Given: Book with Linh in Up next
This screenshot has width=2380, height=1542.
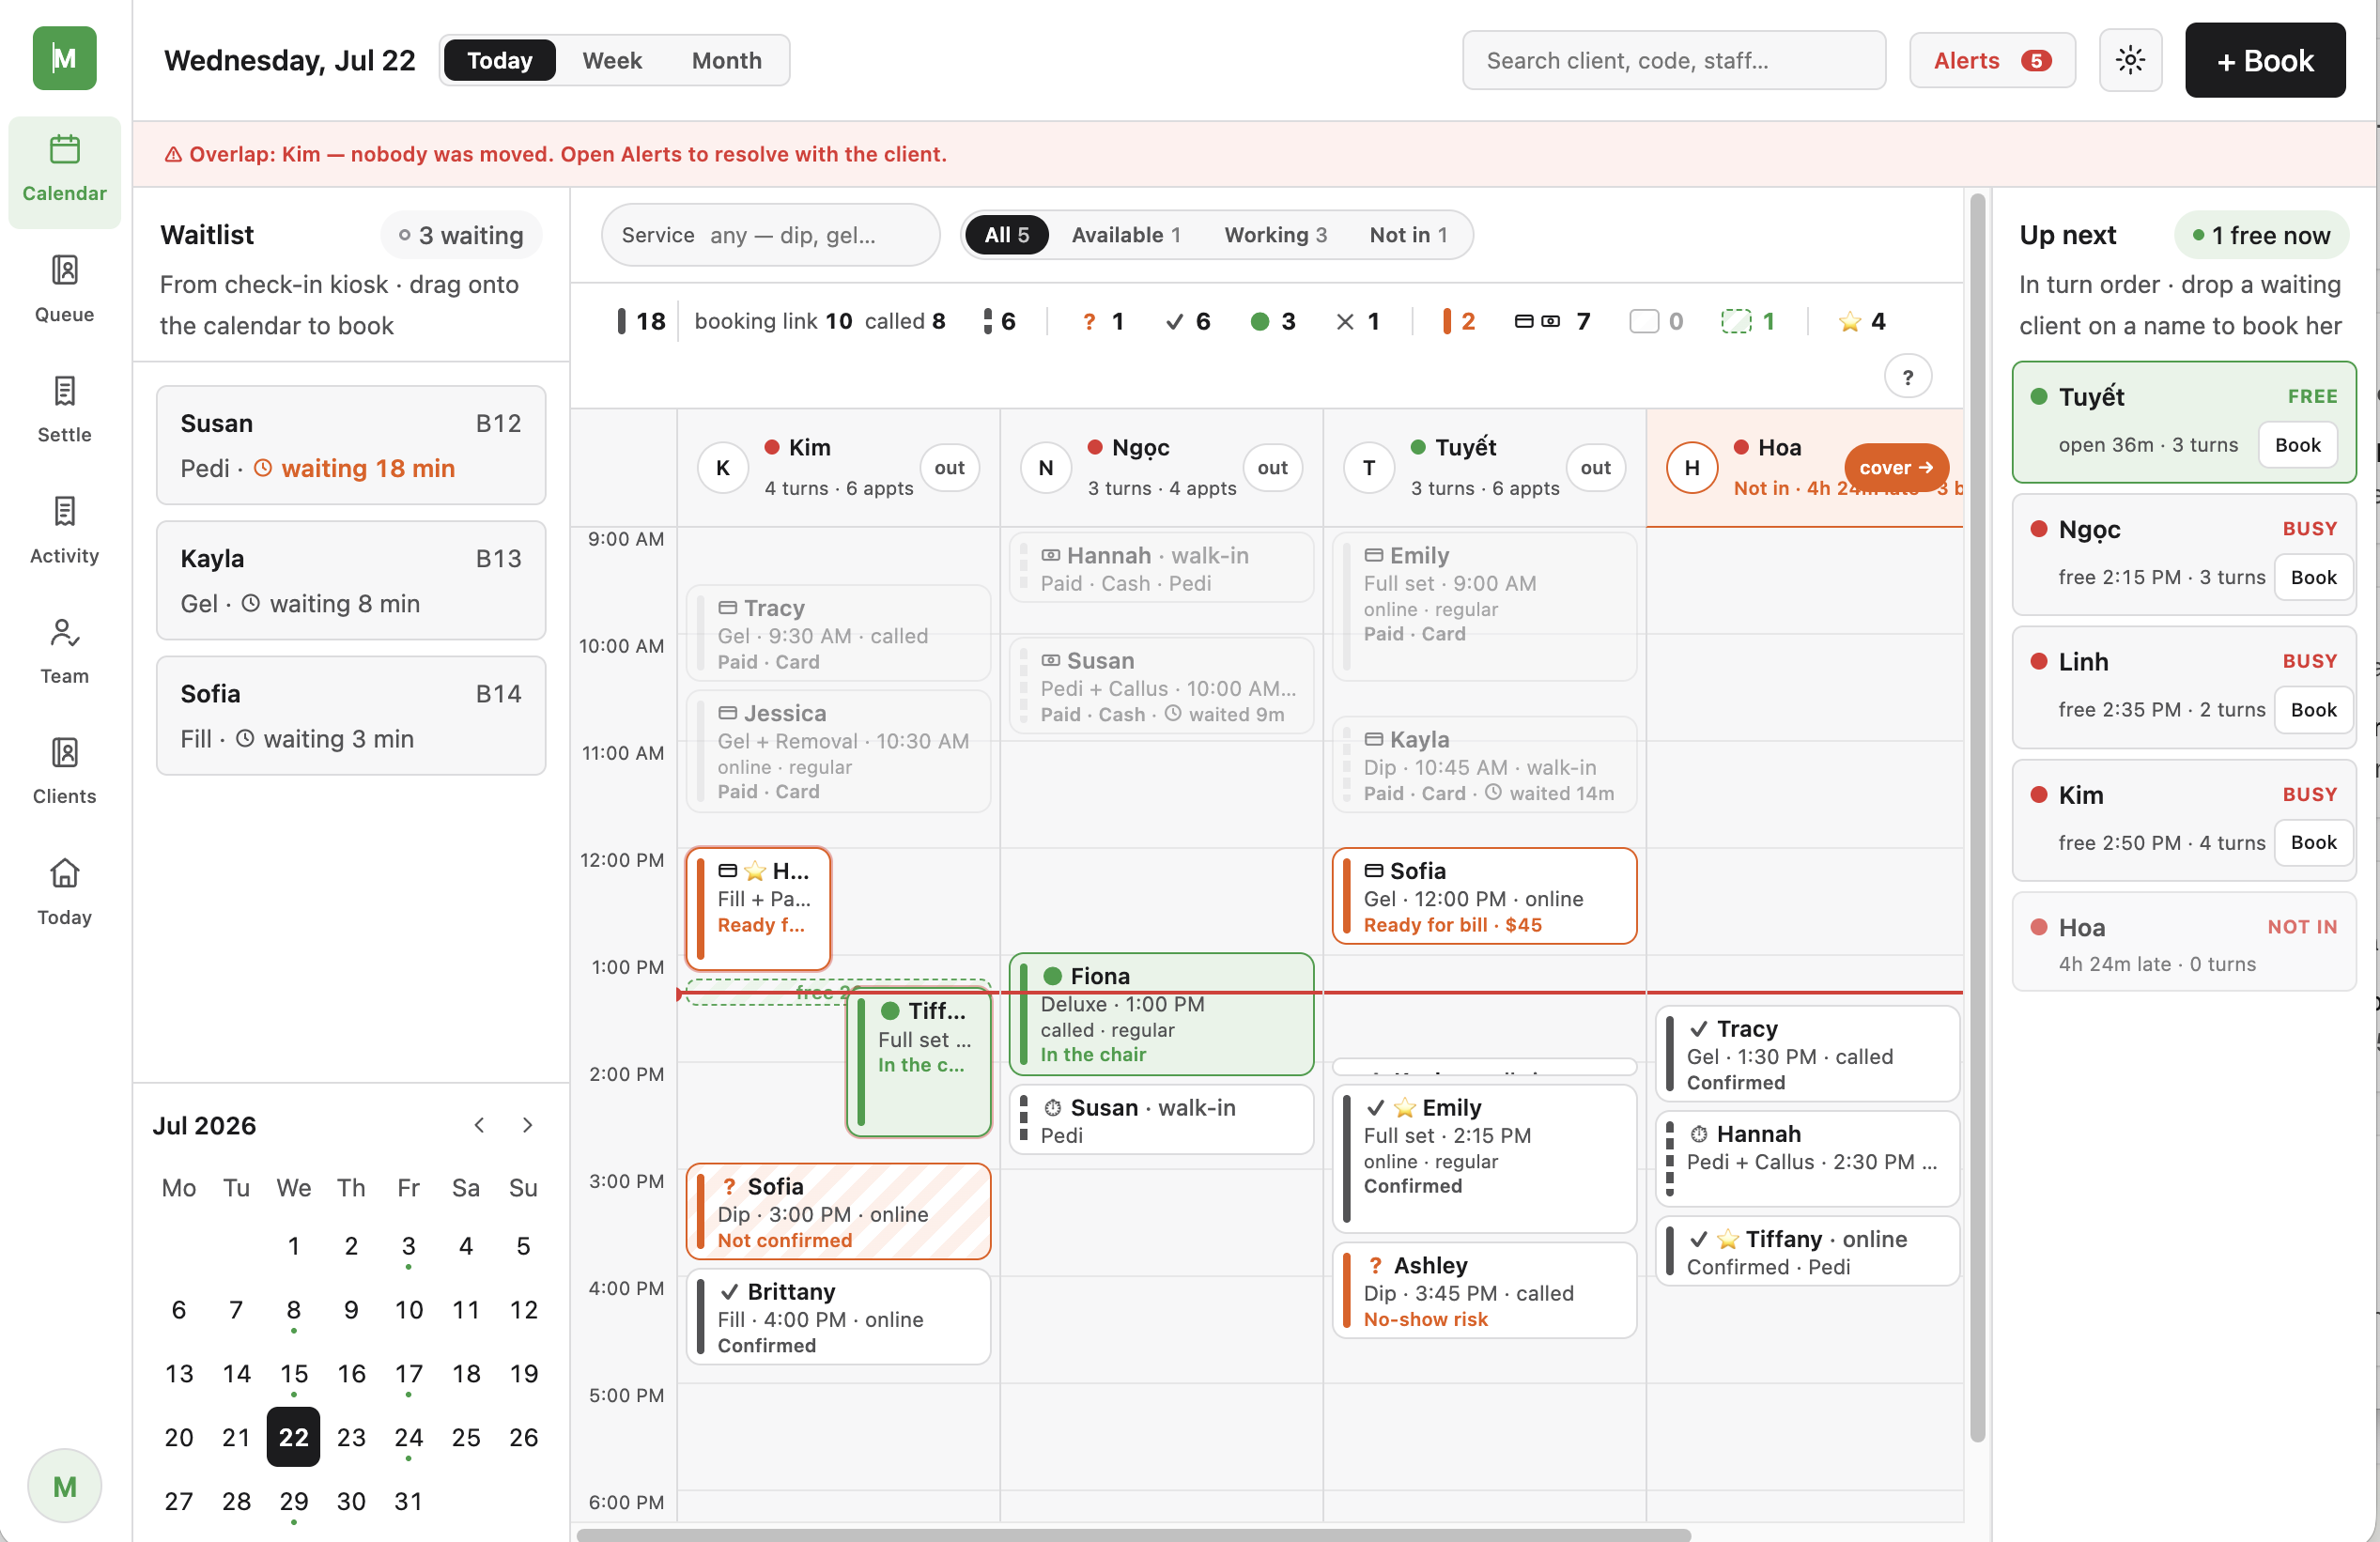Looking at the screenshot, I should (x=2312, y=710).
